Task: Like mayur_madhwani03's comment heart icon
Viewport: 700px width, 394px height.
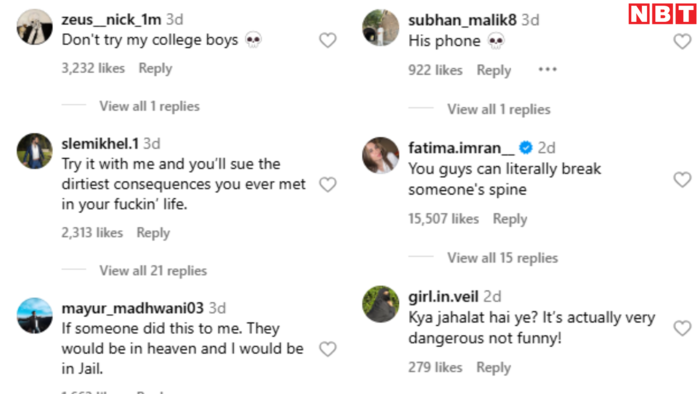Action: 328,349
